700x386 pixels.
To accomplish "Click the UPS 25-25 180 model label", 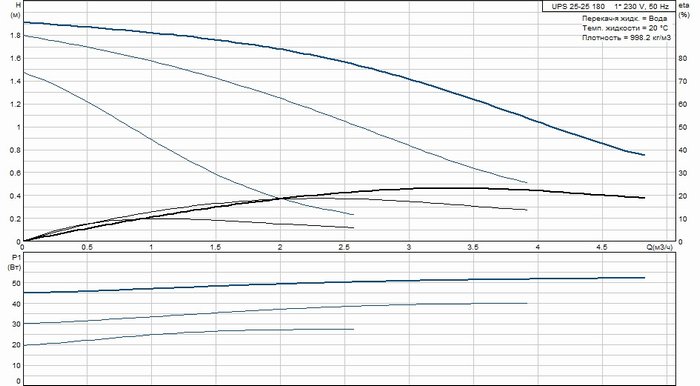I will pyautogui.click(x=578, y=6).
